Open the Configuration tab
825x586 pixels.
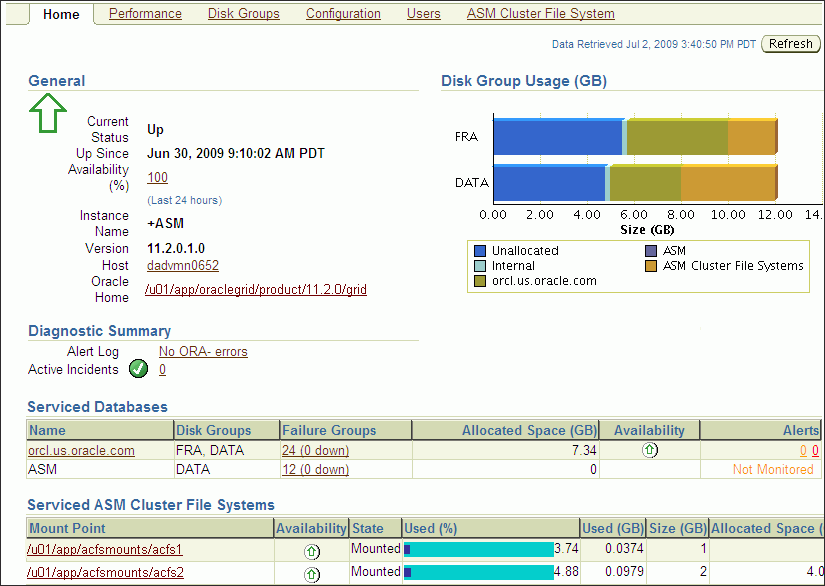pyautogui.click(x=343, y=14)
